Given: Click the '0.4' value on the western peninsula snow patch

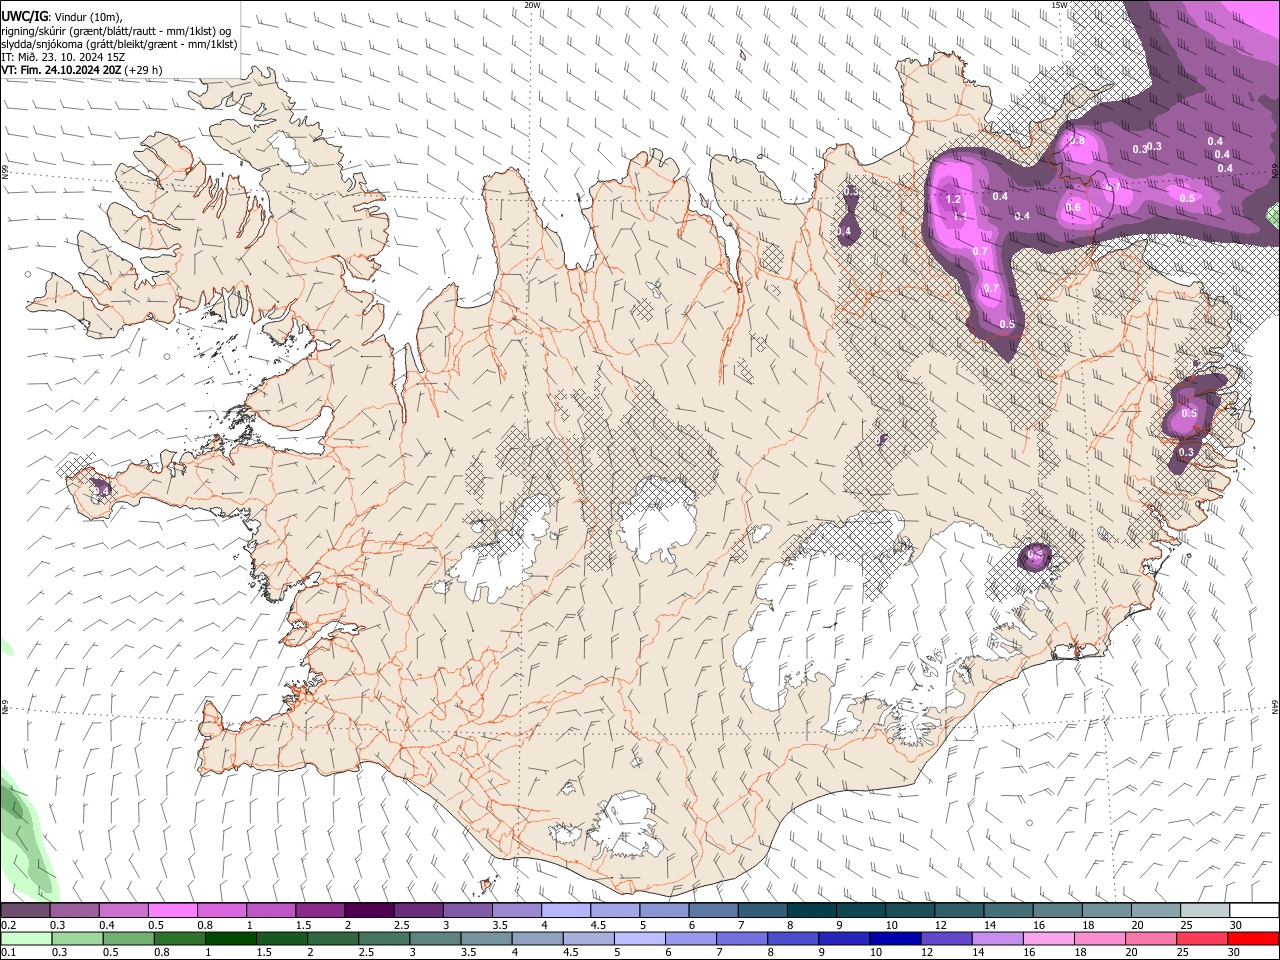Looking at the screenshot, I should [x=101, y=489].
